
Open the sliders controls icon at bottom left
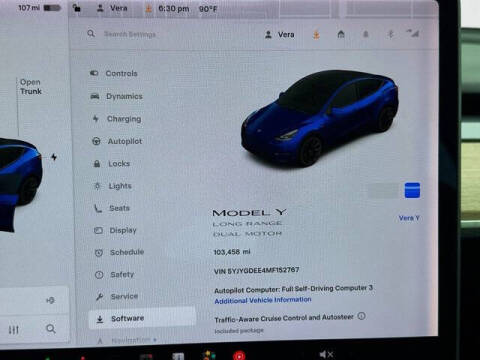click(14, 330)
